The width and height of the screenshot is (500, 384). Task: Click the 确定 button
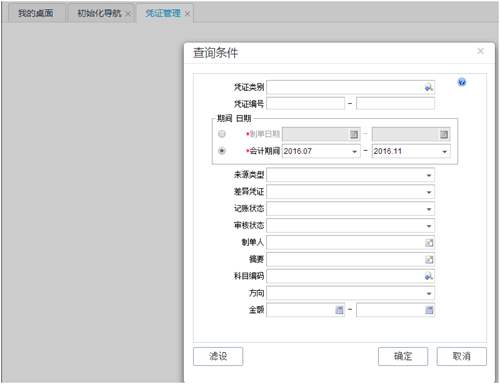pos(403,356)
